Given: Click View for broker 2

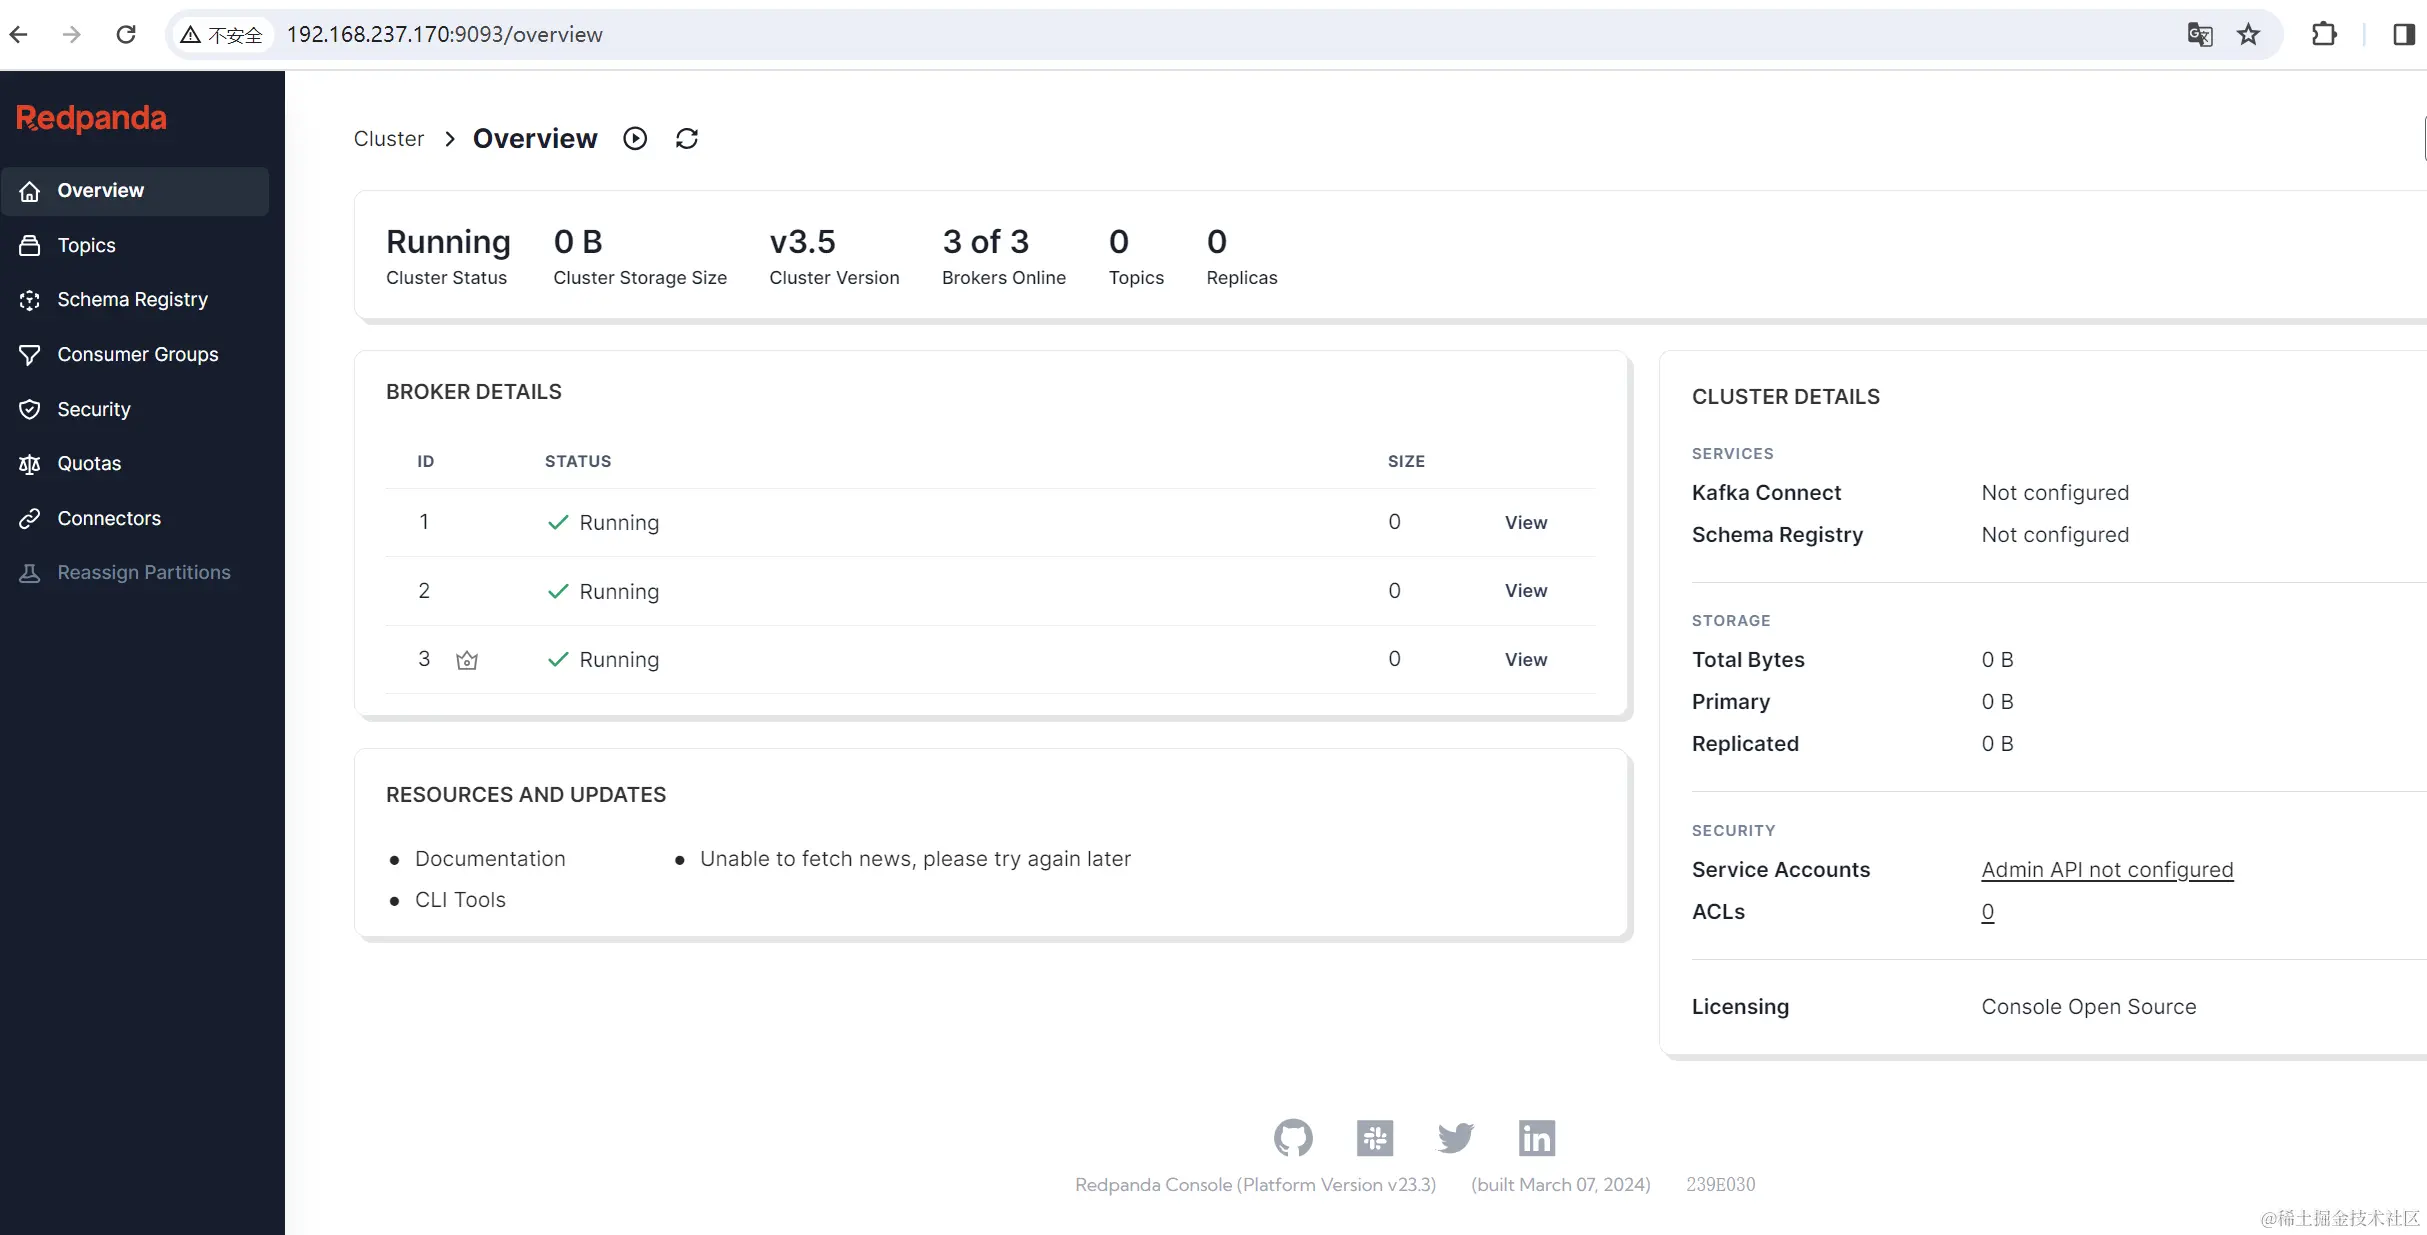Looking at the screenshot, I should click(x=1525, y=591).
